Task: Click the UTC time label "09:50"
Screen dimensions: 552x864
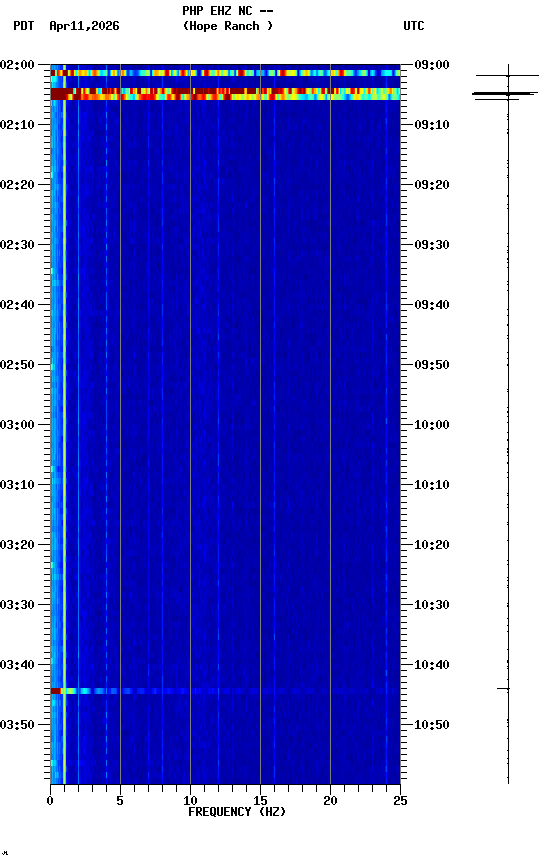Action: tap(432, 365)
